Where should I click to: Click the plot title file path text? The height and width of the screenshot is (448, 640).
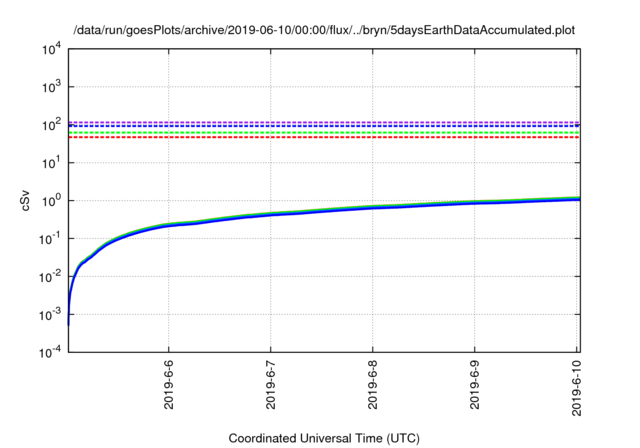[324, 30]
